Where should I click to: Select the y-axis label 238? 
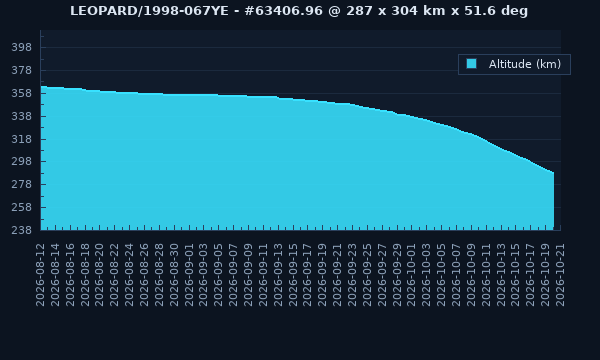[x=21, y=230]
